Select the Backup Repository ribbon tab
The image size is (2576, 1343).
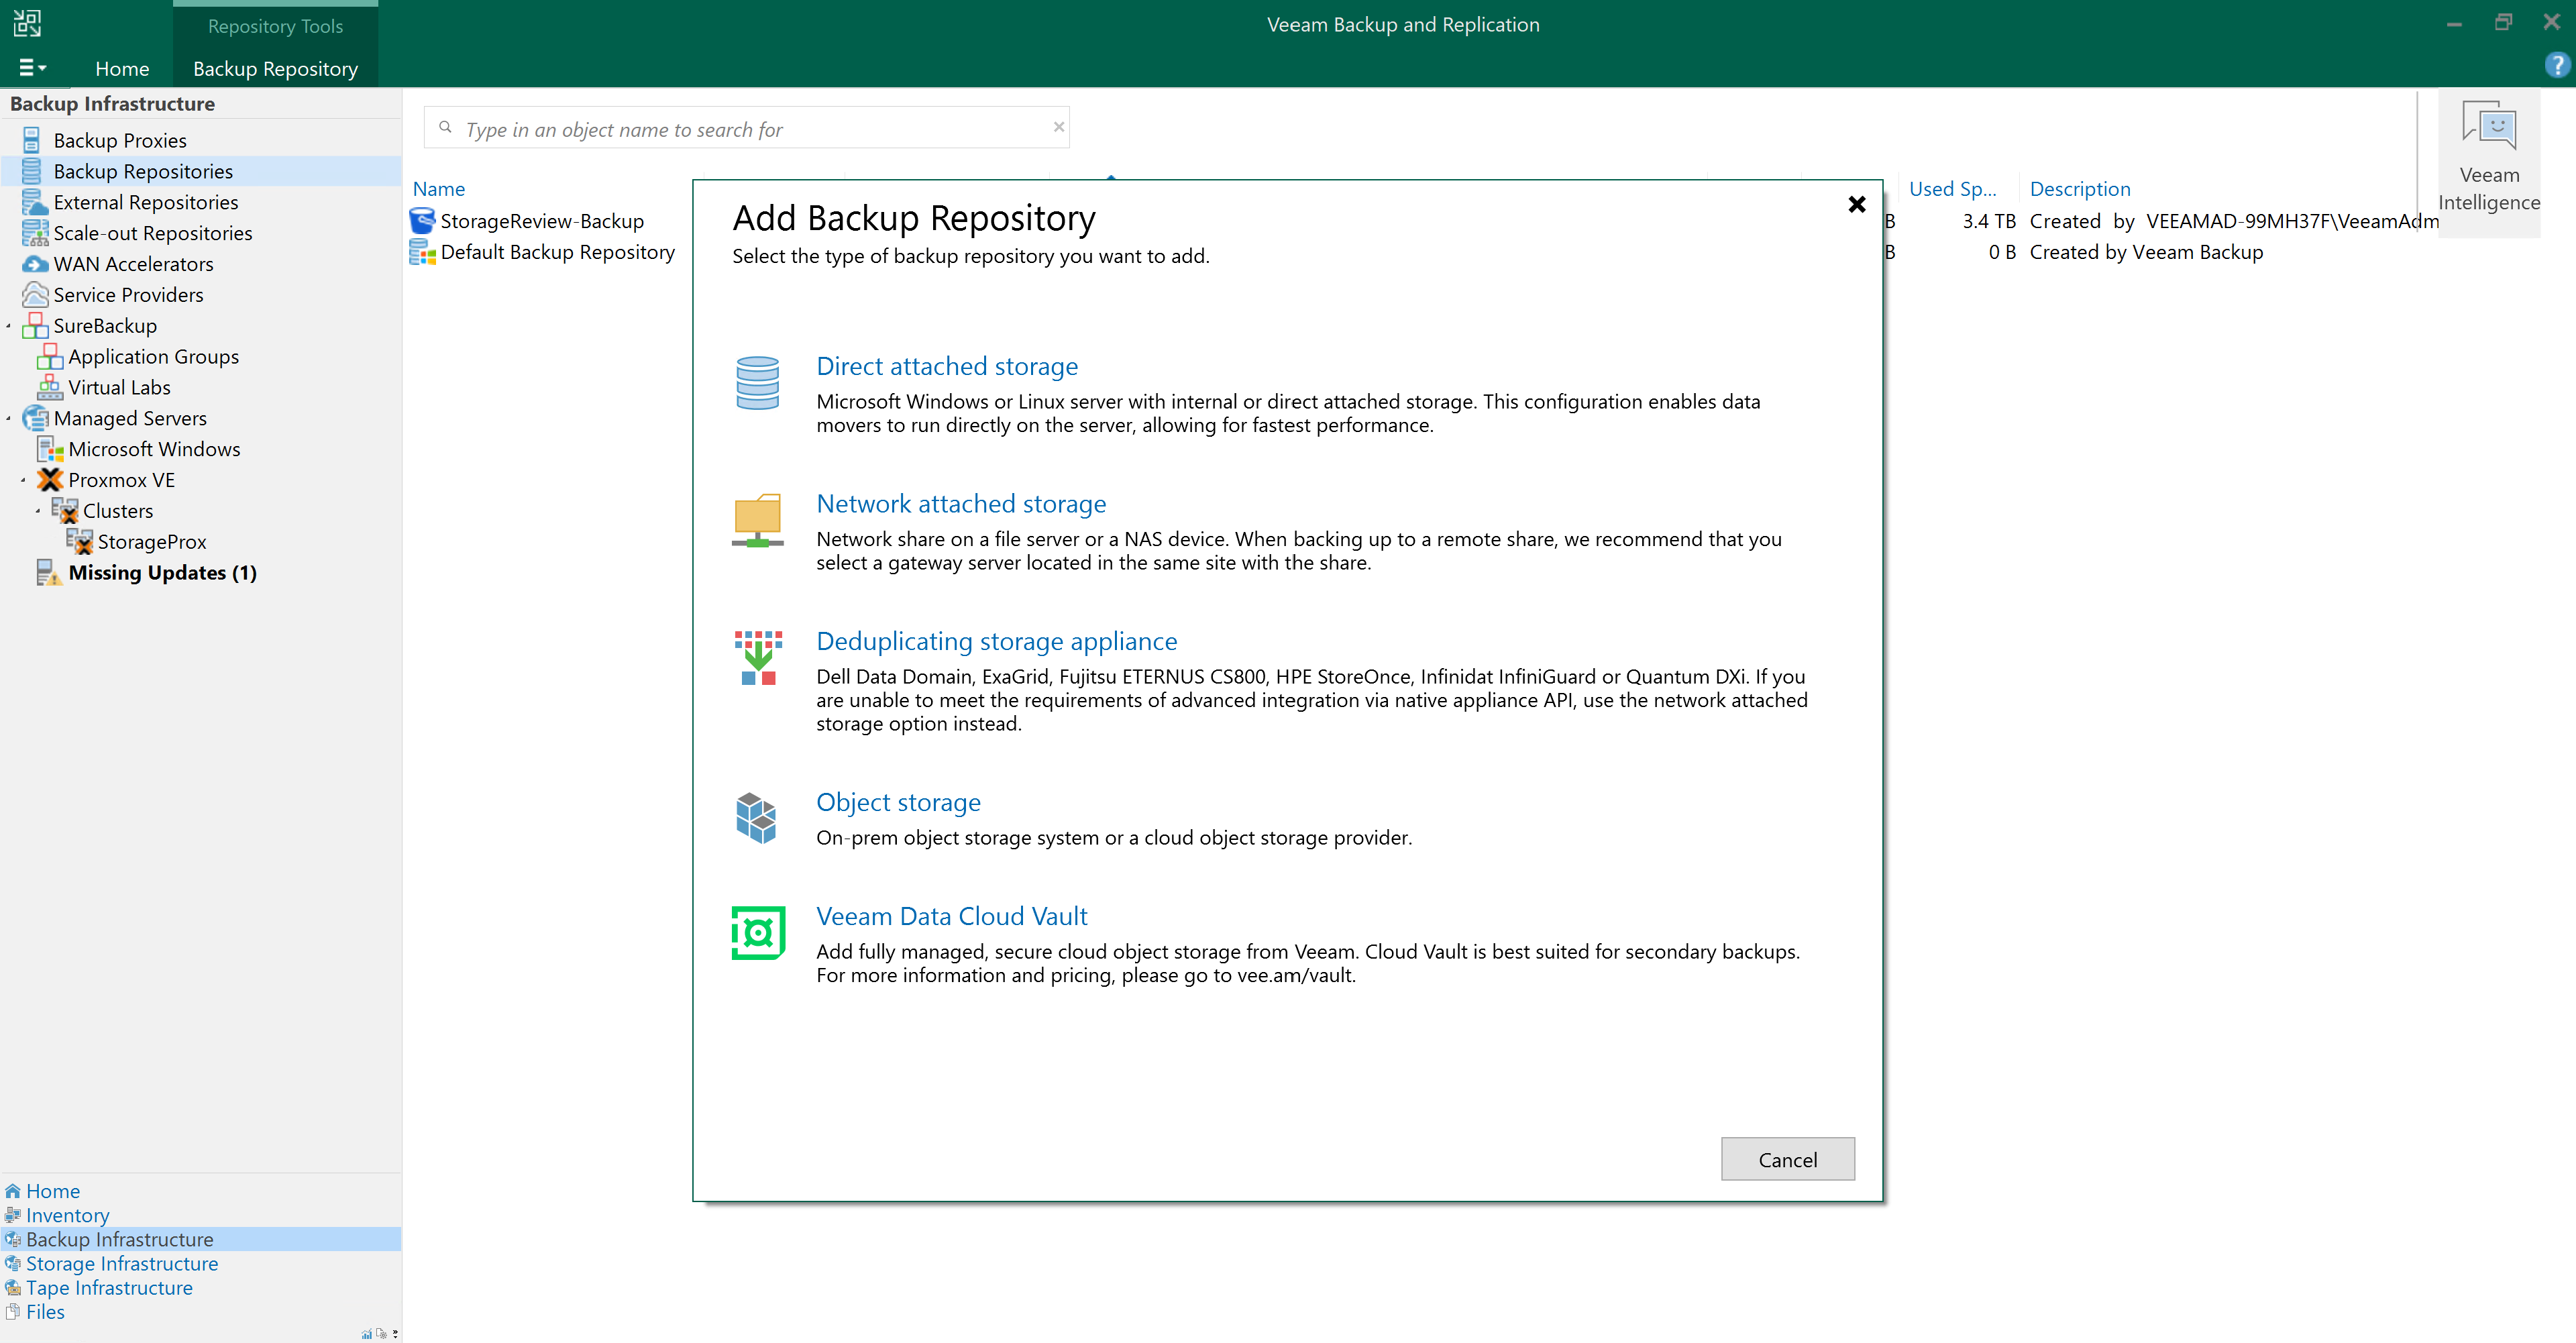click(x=275, y=68)
